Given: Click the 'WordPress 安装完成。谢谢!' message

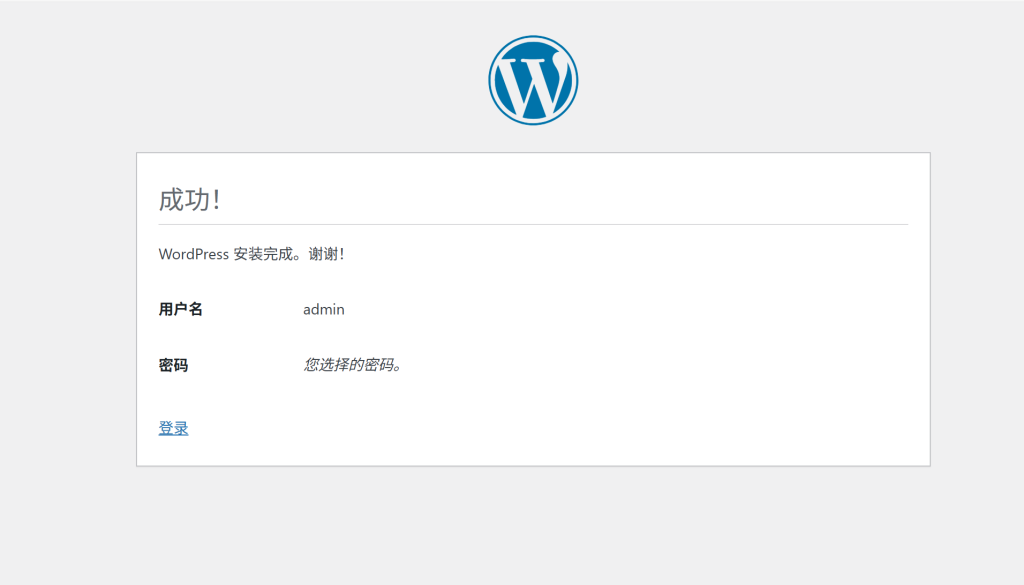Looking at the screenshot, I should coord(251,254).
